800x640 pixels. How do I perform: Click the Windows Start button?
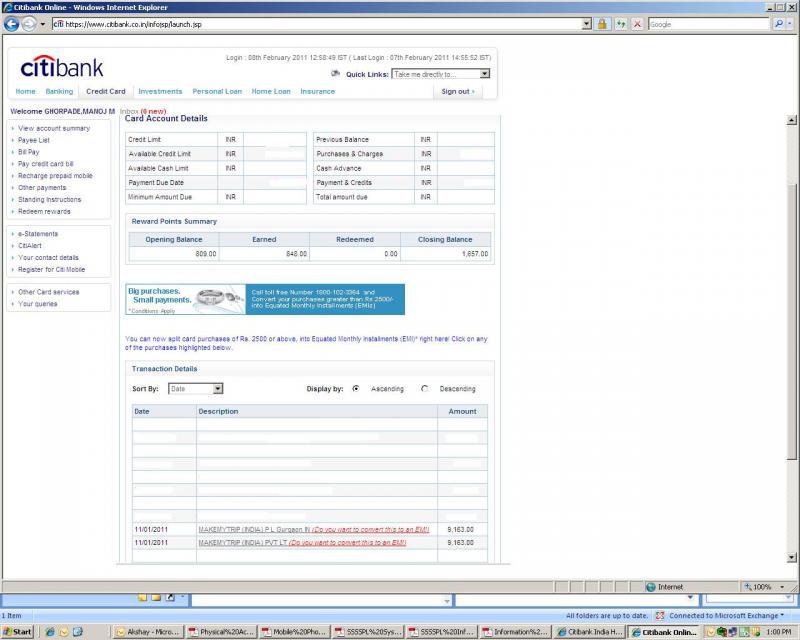pyautogui.click(x=17, y=632)
